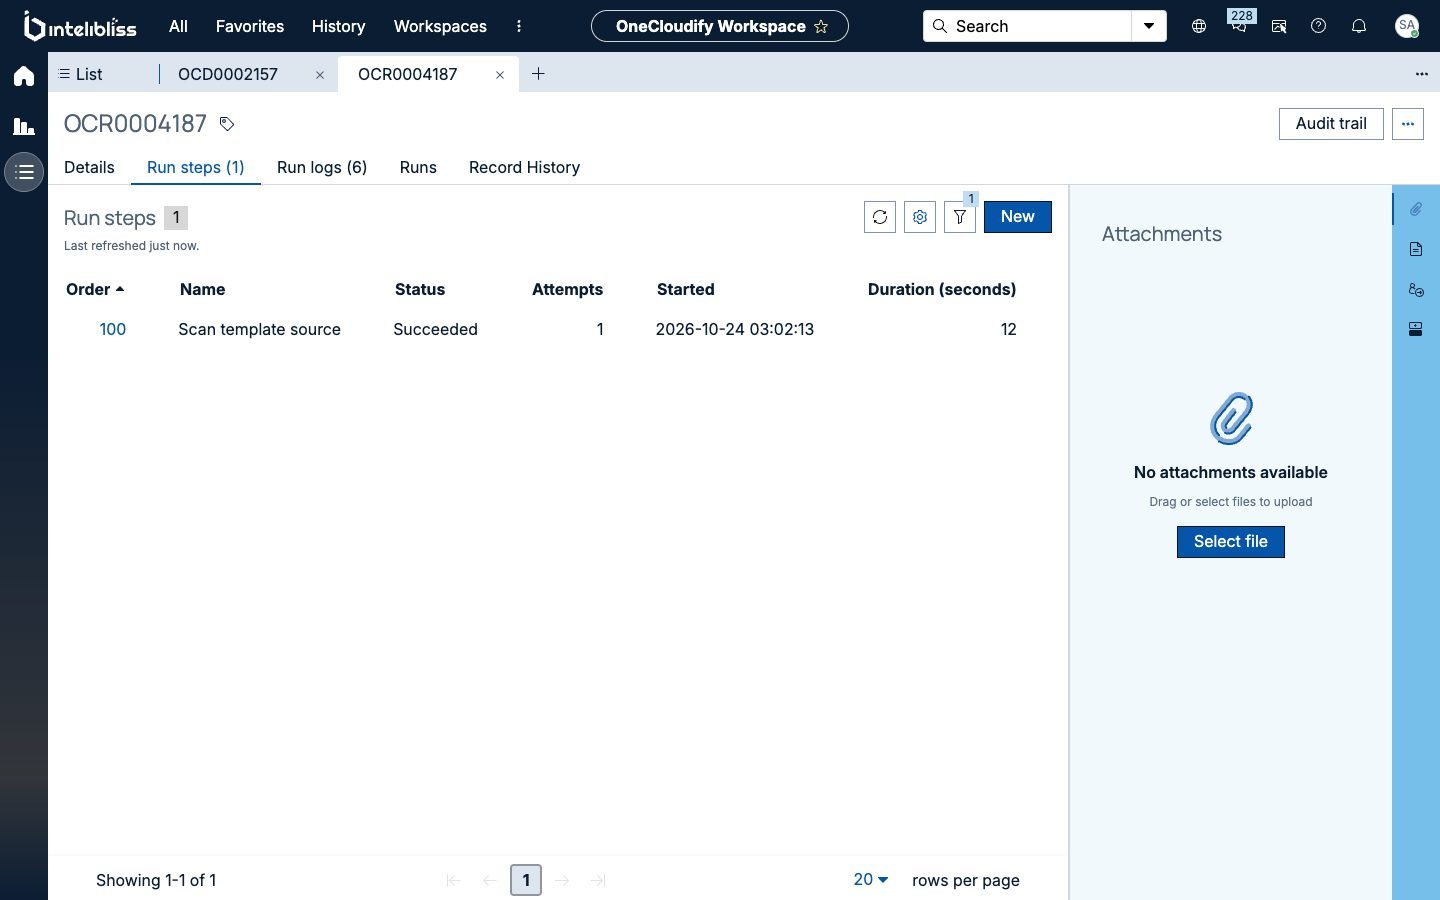The width and height of the screenshot is (1440, 900).
Task: Open the sidebar discussions icon in header
Action: point(1279,26)
